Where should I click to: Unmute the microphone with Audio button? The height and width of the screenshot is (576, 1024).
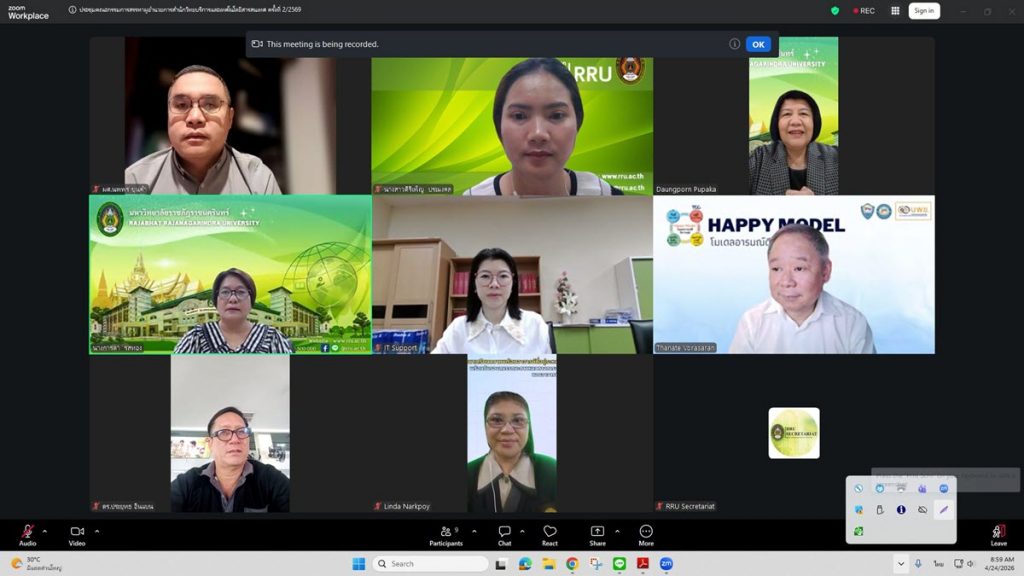pos(27,532)
